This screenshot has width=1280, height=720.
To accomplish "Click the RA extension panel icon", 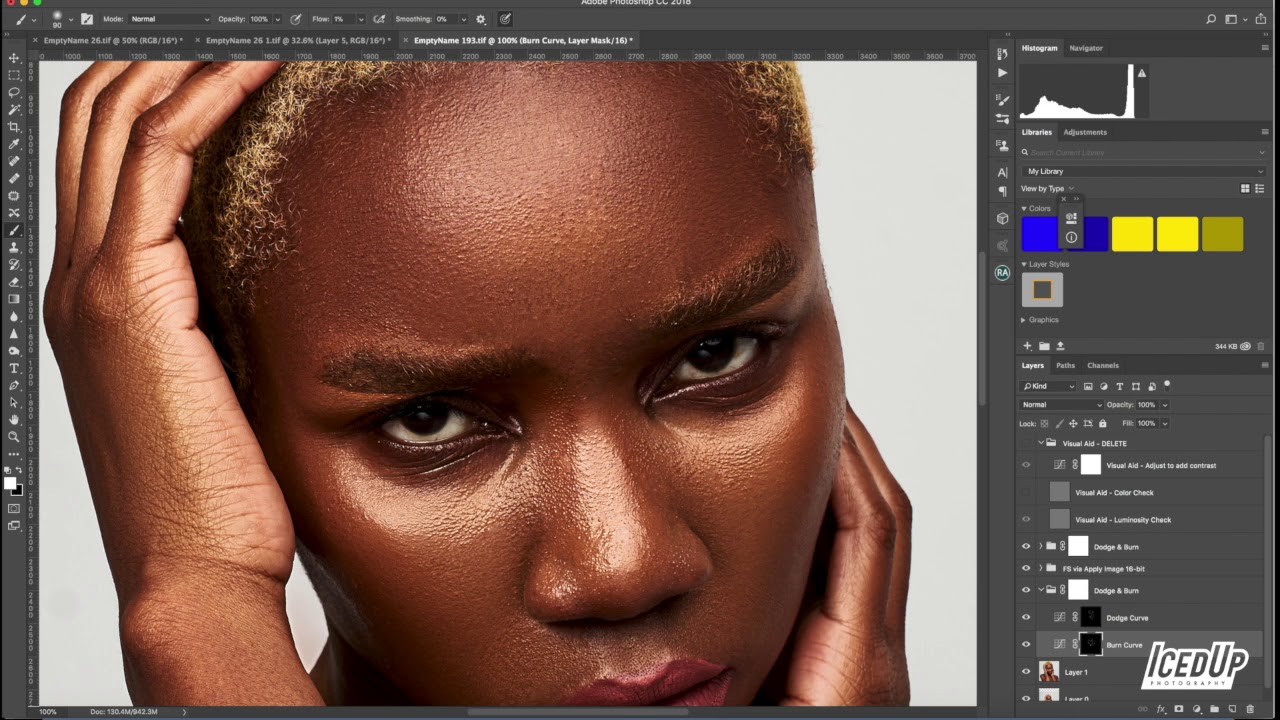I will coord(1002,272).
